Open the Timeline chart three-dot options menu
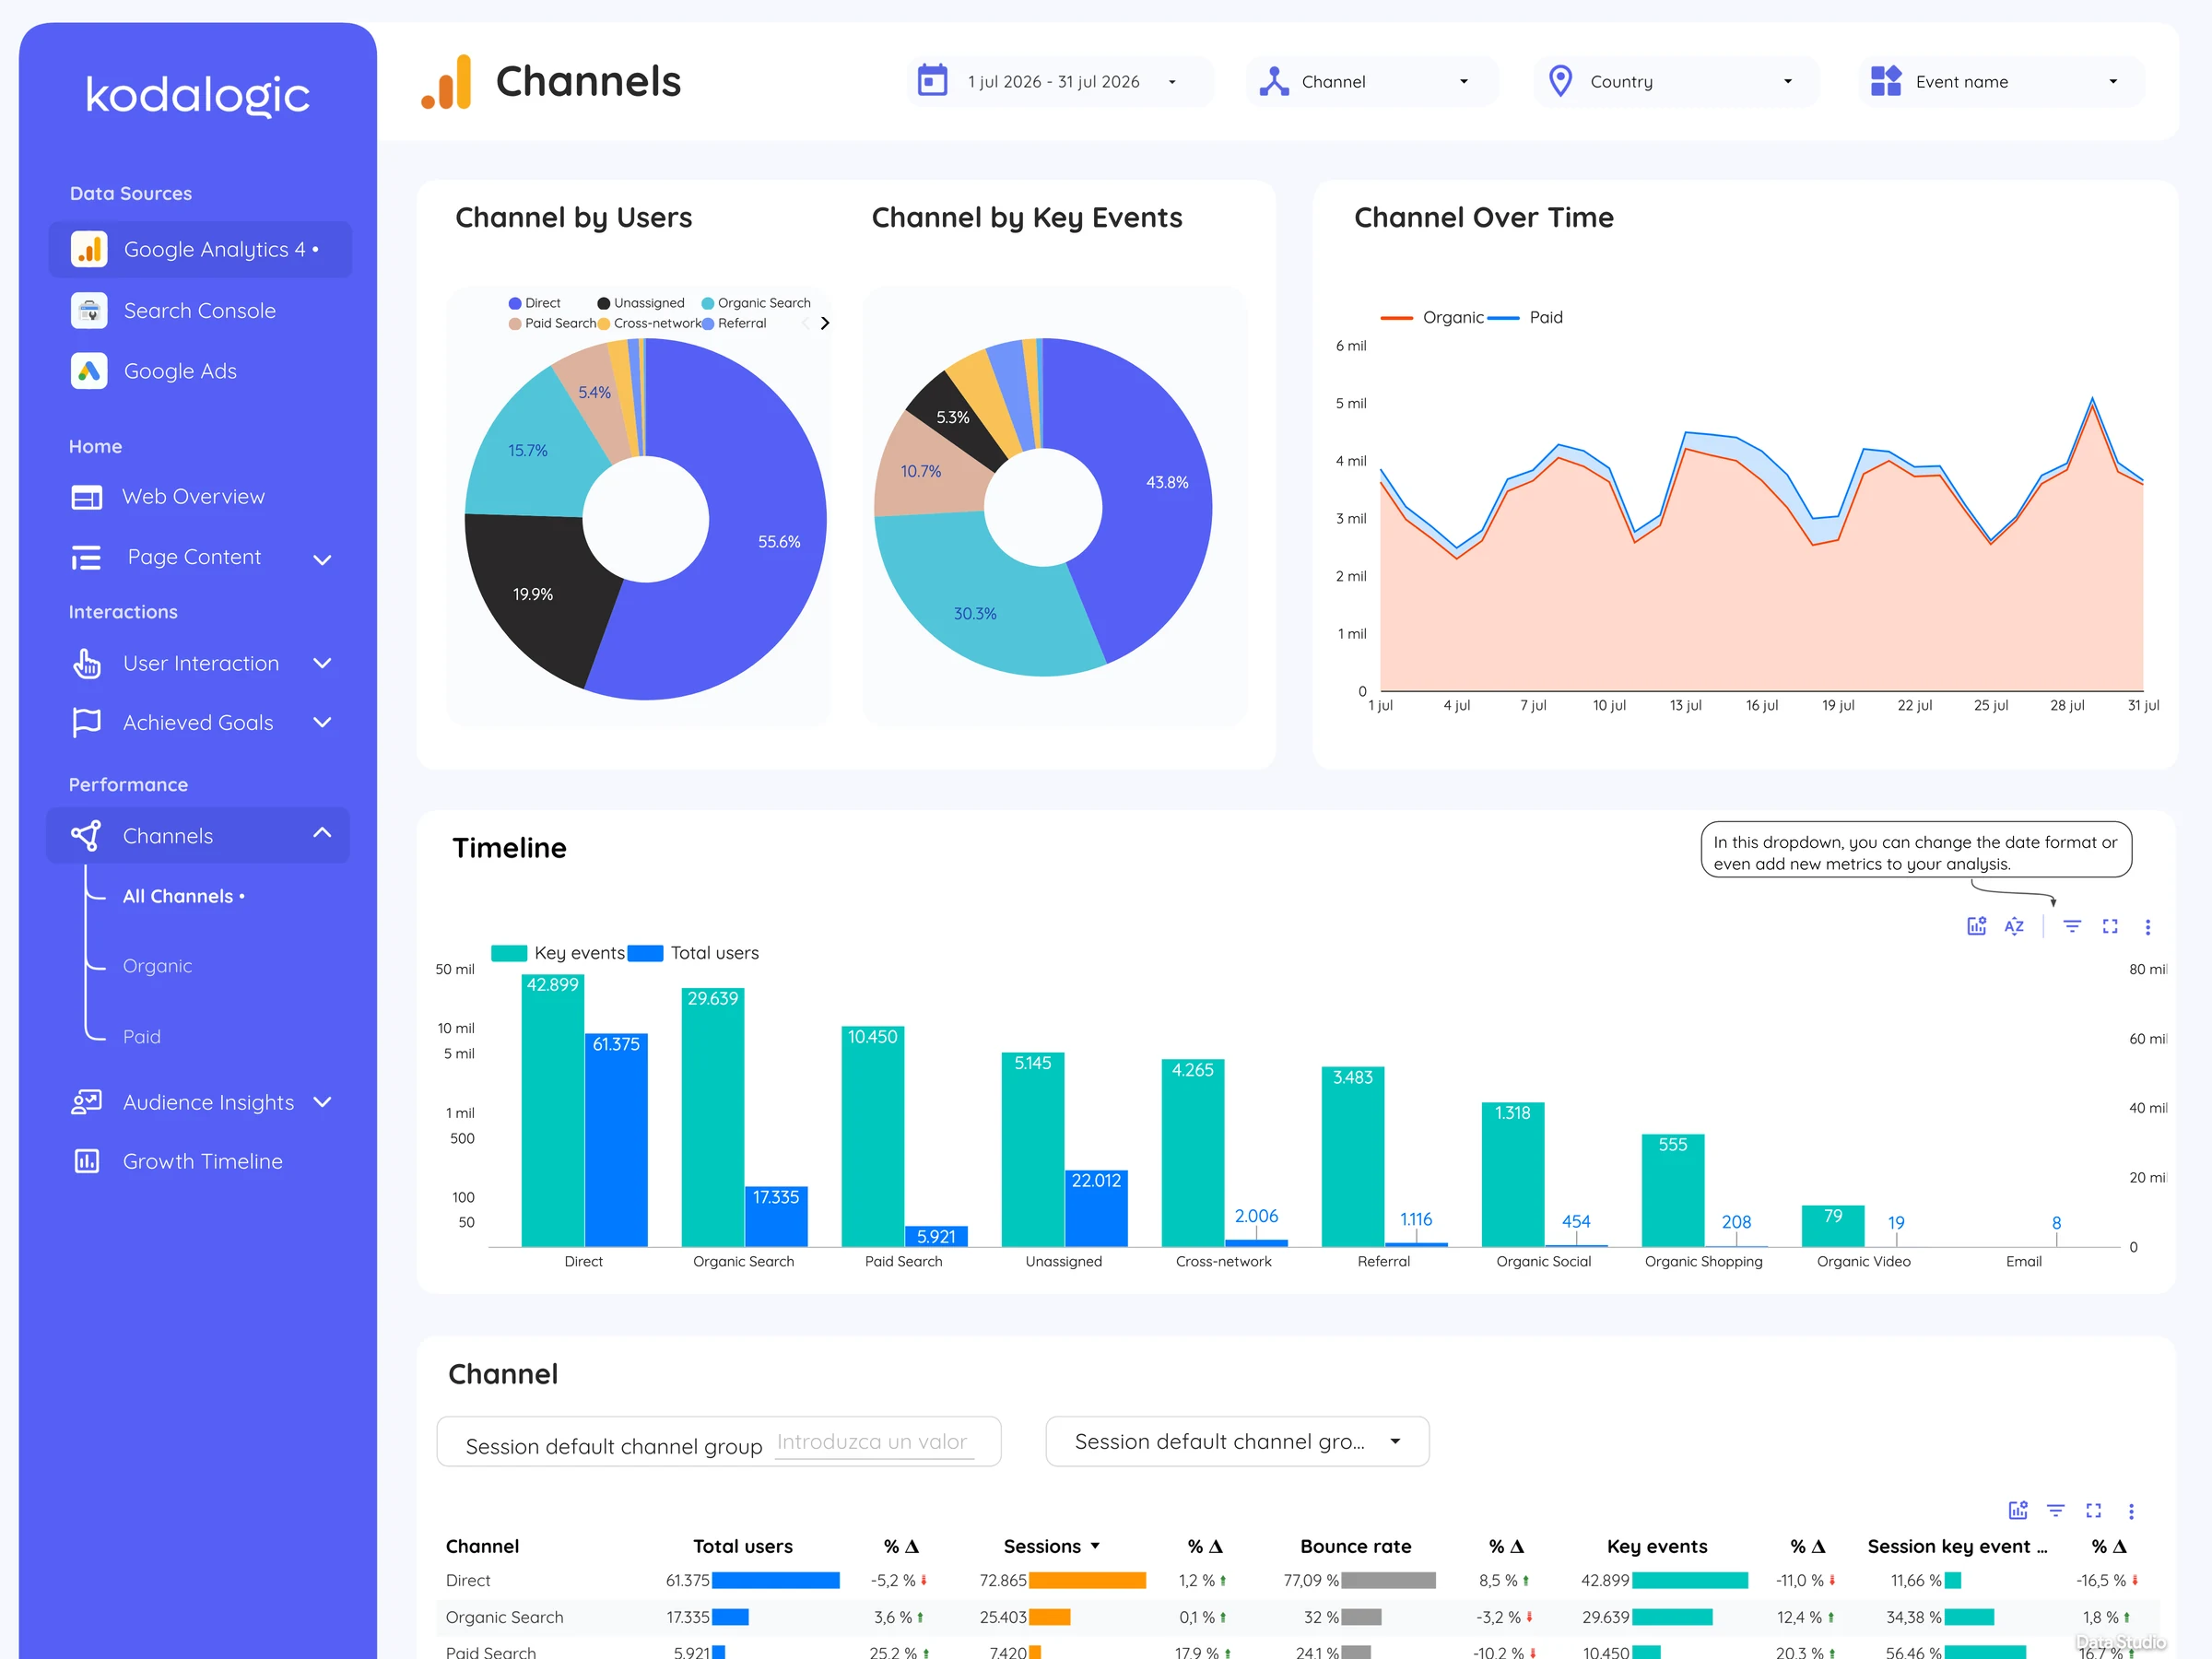This screenshot has height=1659, width=2212. pyautogui.click(x=2148, y=927)
